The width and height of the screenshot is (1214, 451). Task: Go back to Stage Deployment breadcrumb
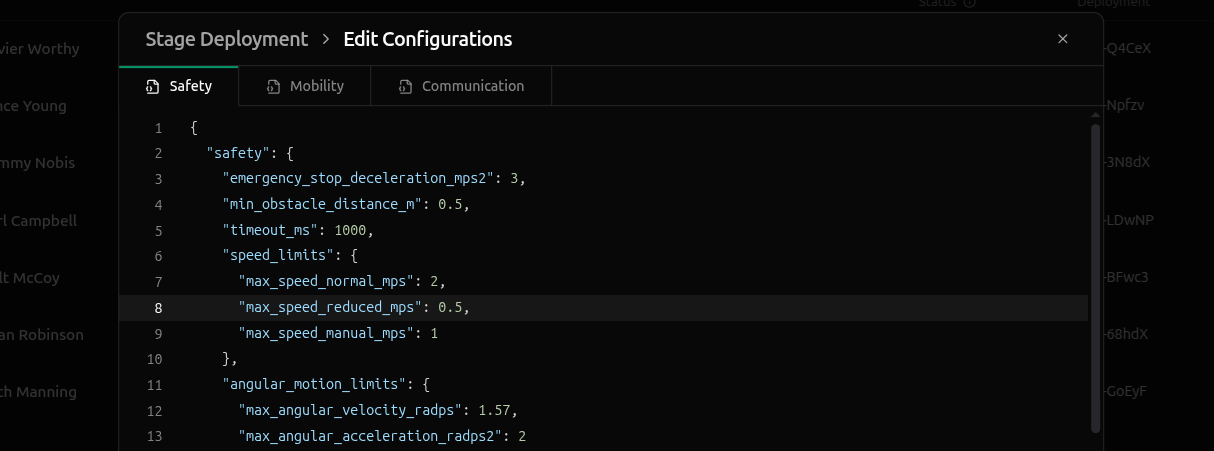coord(226,40)
